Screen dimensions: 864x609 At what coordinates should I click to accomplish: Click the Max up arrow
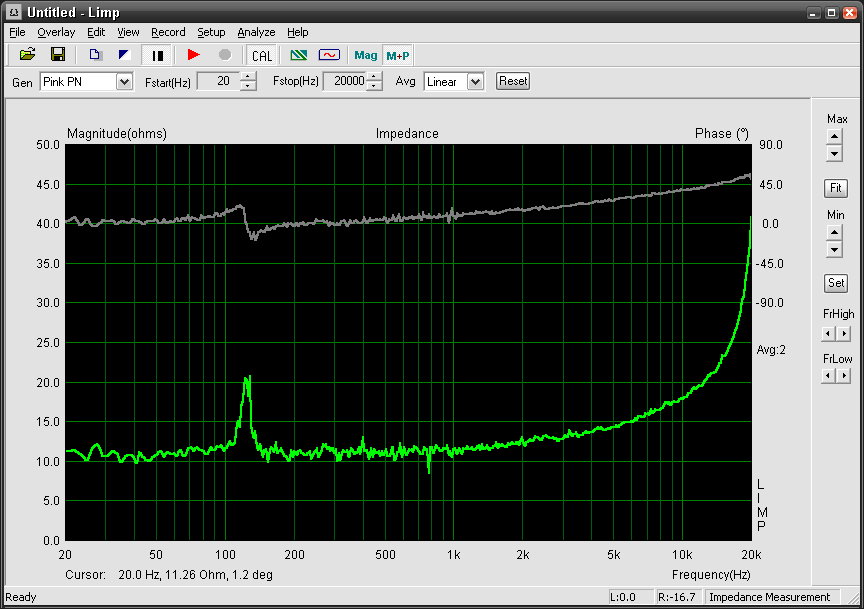(835, 137)
